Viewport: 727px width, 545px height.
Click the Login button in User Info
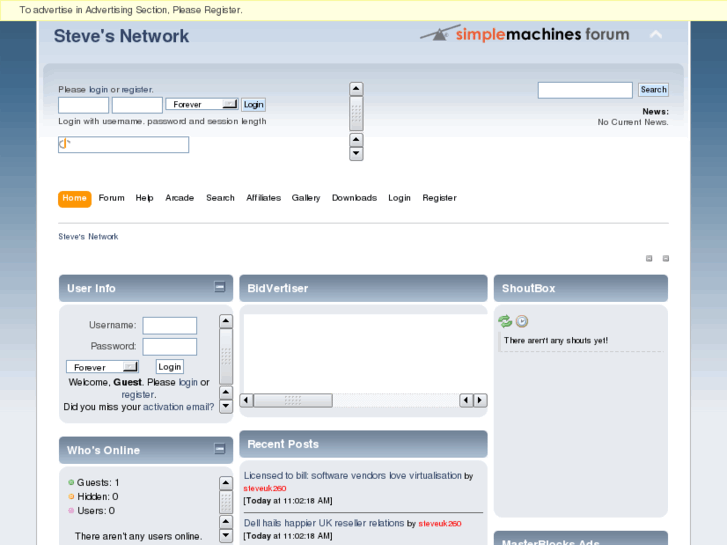tap(170, 367)
